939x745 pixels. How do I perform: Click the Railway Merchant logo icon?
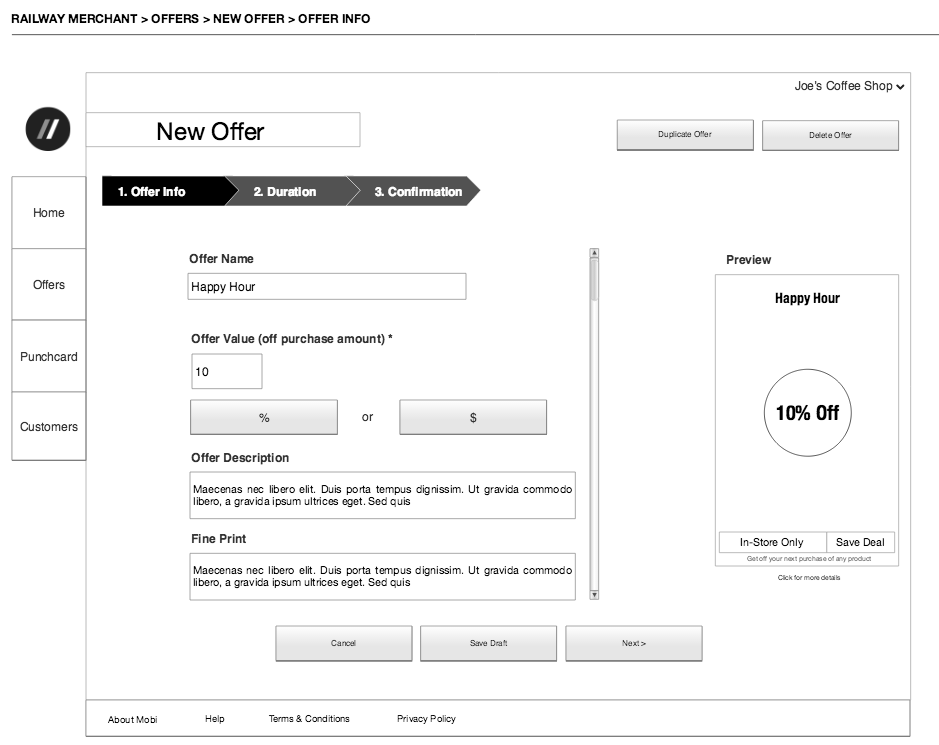(x=48, y=128)
